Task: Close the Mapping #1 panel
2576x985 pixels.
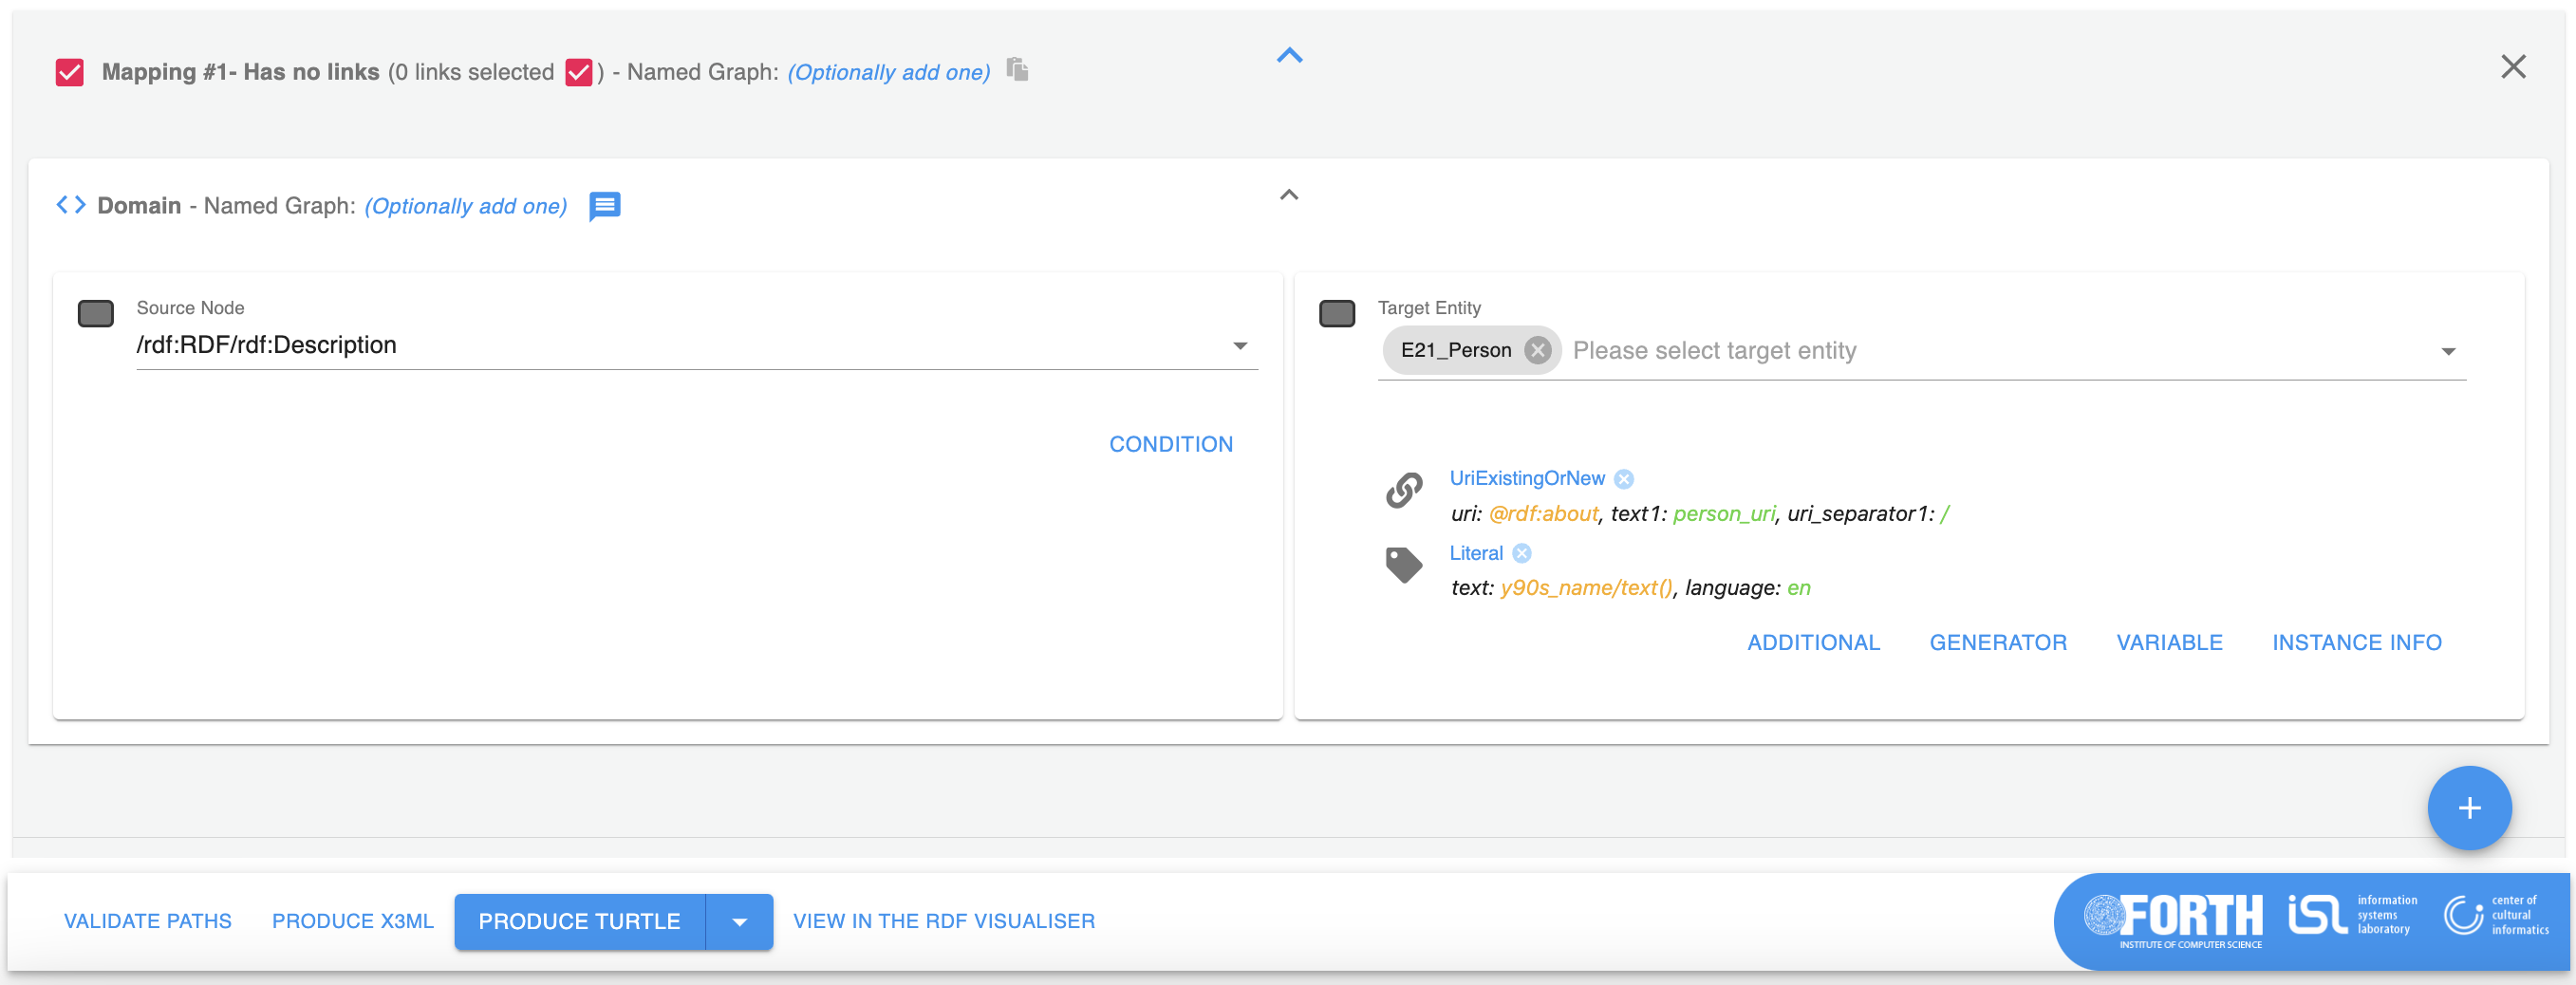Action: [x=2512, y=67]
